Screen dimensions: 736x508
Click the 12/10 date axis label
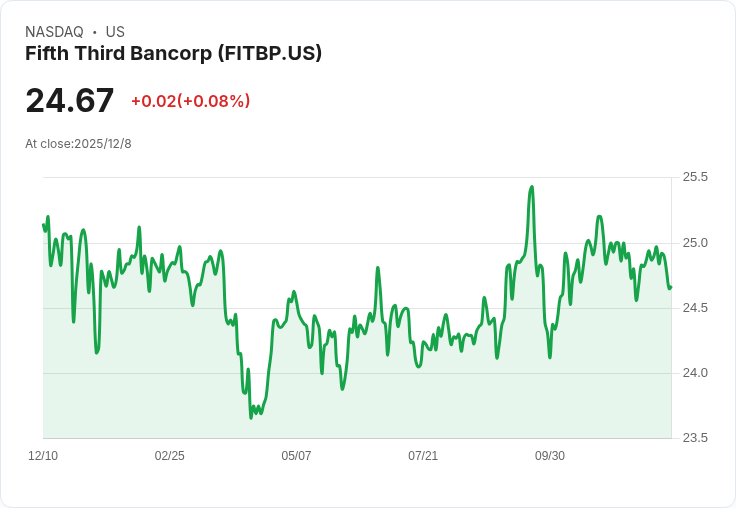coord(43,455)
